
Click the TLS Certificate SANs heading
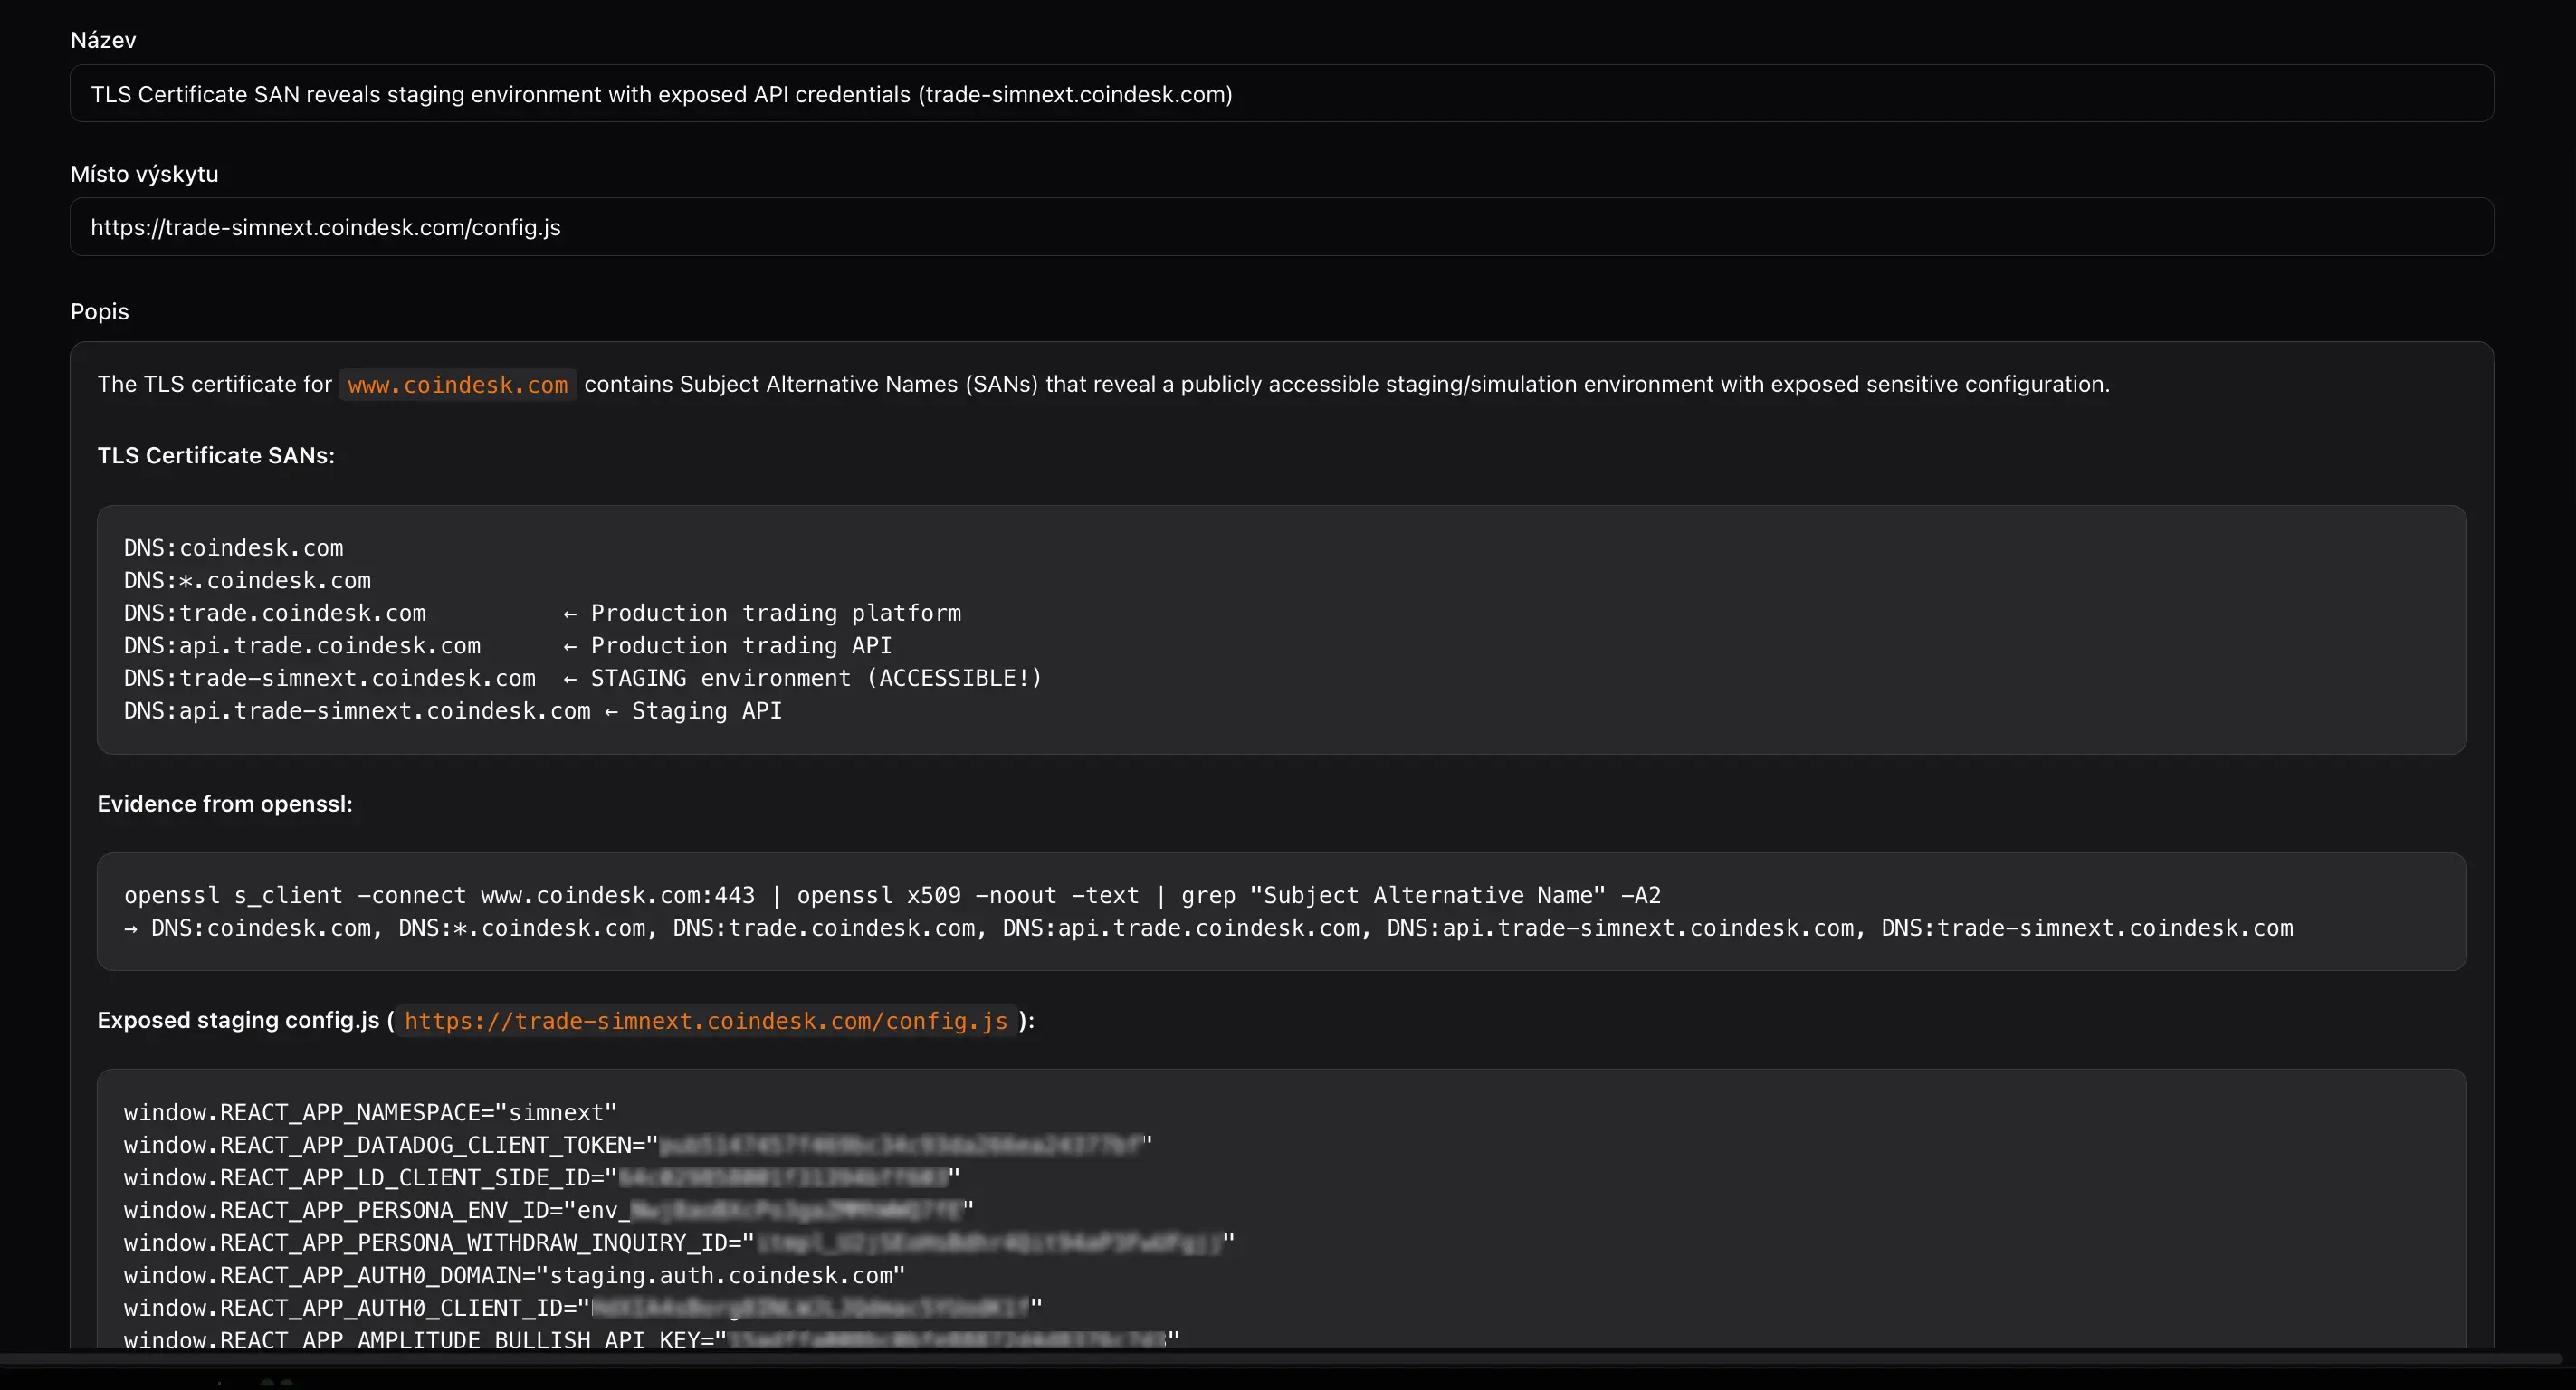(x=215, y=455)
